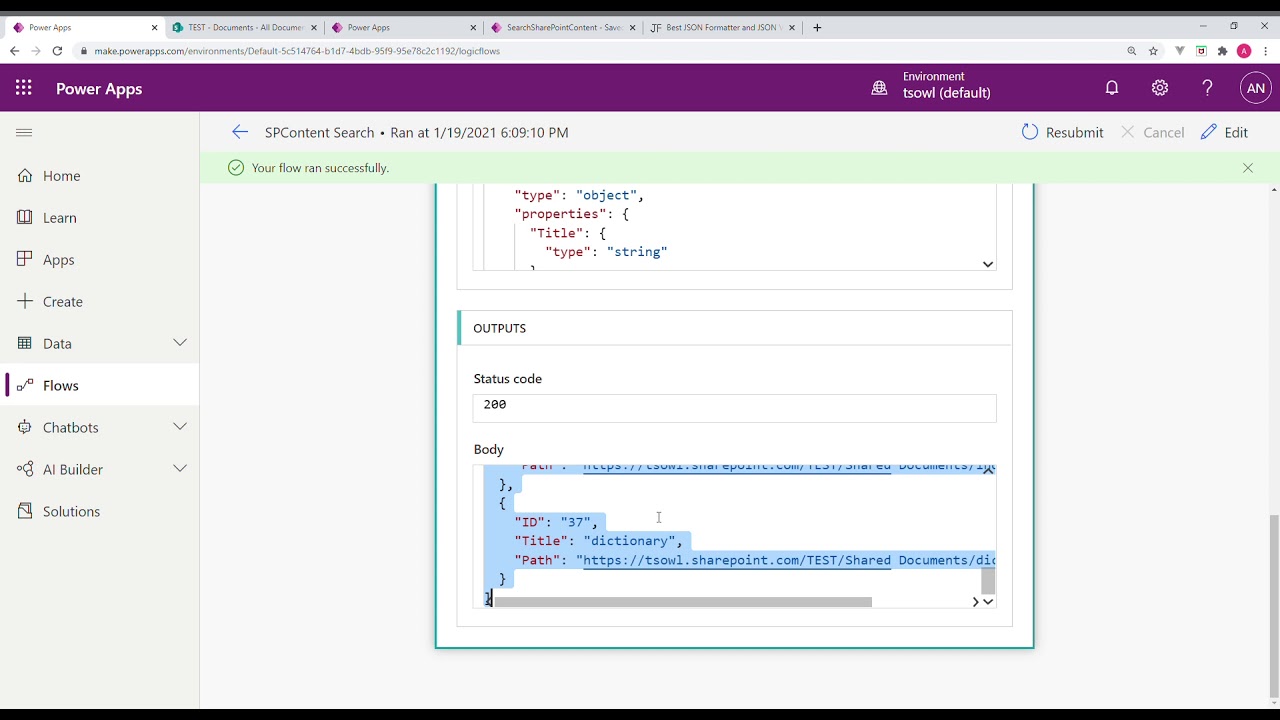Click the Body box top-right up arrow
The width and height of the screenshot is (1280, 720).
(988, 470)
